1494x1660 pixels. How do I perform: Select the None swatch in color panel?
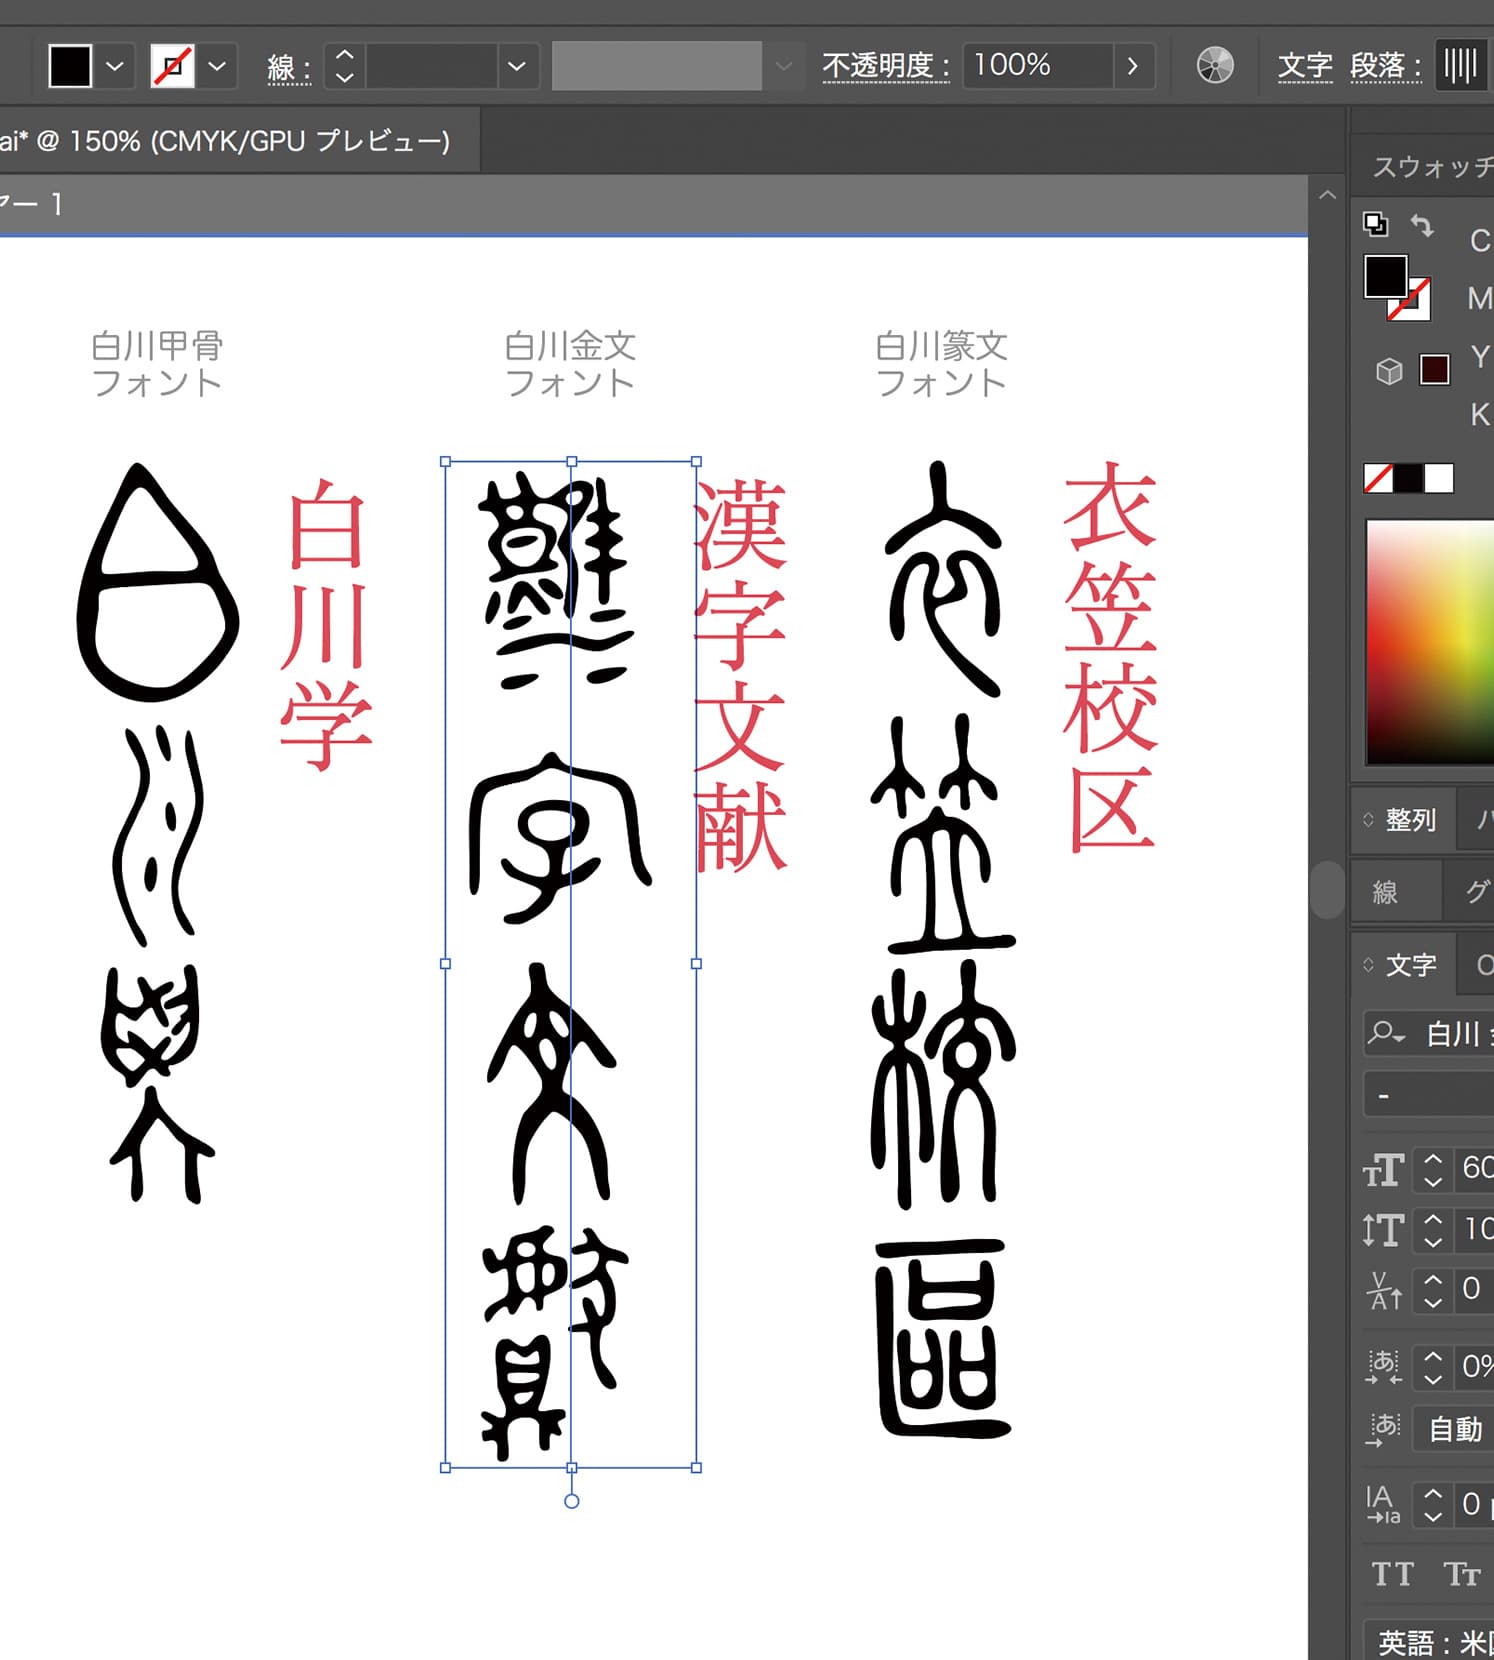(x=1378, y=478)
